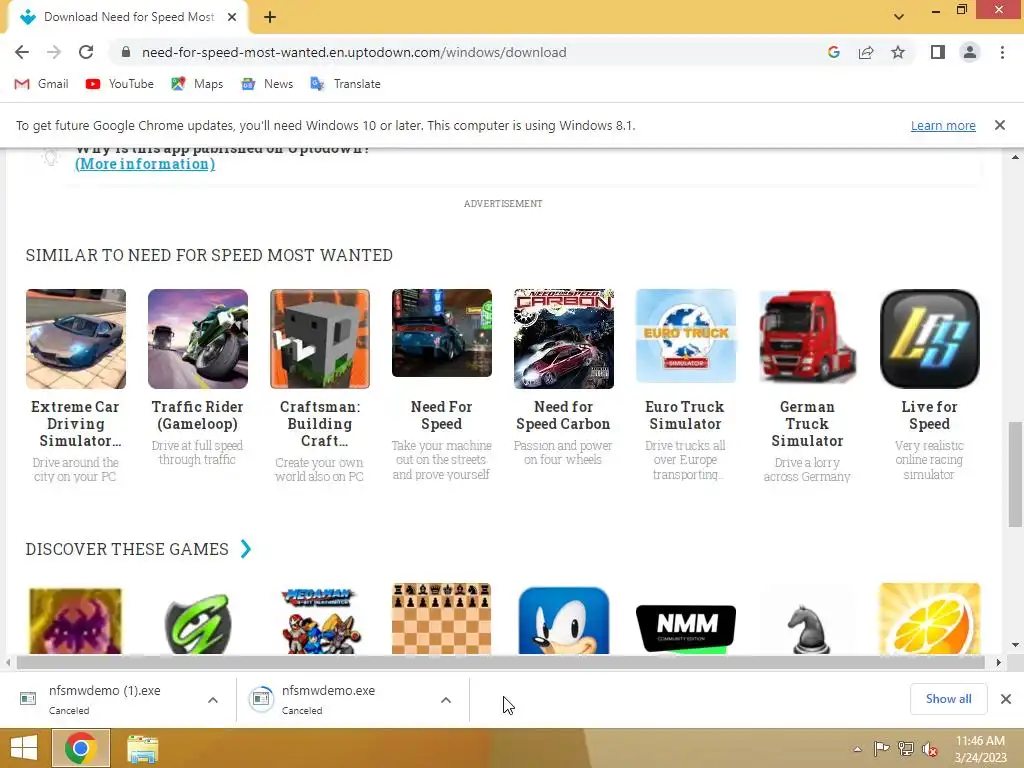The width and height of the screenshot is (1024, 768).
Task: Click the muted volume tray icon
Action: pyautogui.click(x=929, y=749)
